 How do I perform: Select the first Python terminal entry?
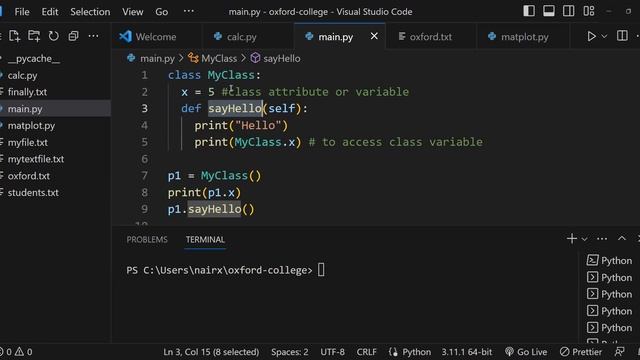609,260
